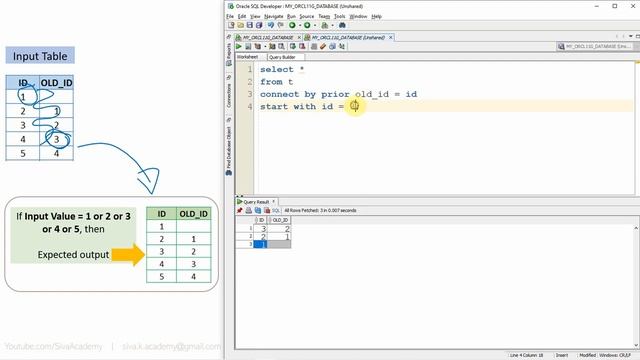Open the Tools menu
The image size is (640, 360).
pyautogui.click(x=340, y=16)
